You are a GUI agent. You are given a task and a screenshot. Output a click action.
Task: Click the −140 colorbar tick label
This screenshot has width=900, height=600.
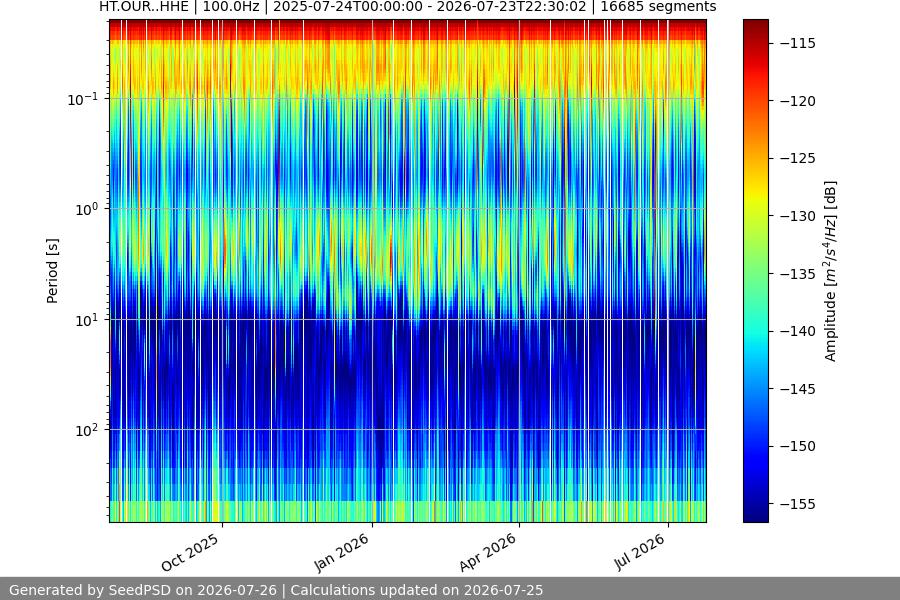tap(798, 331)
